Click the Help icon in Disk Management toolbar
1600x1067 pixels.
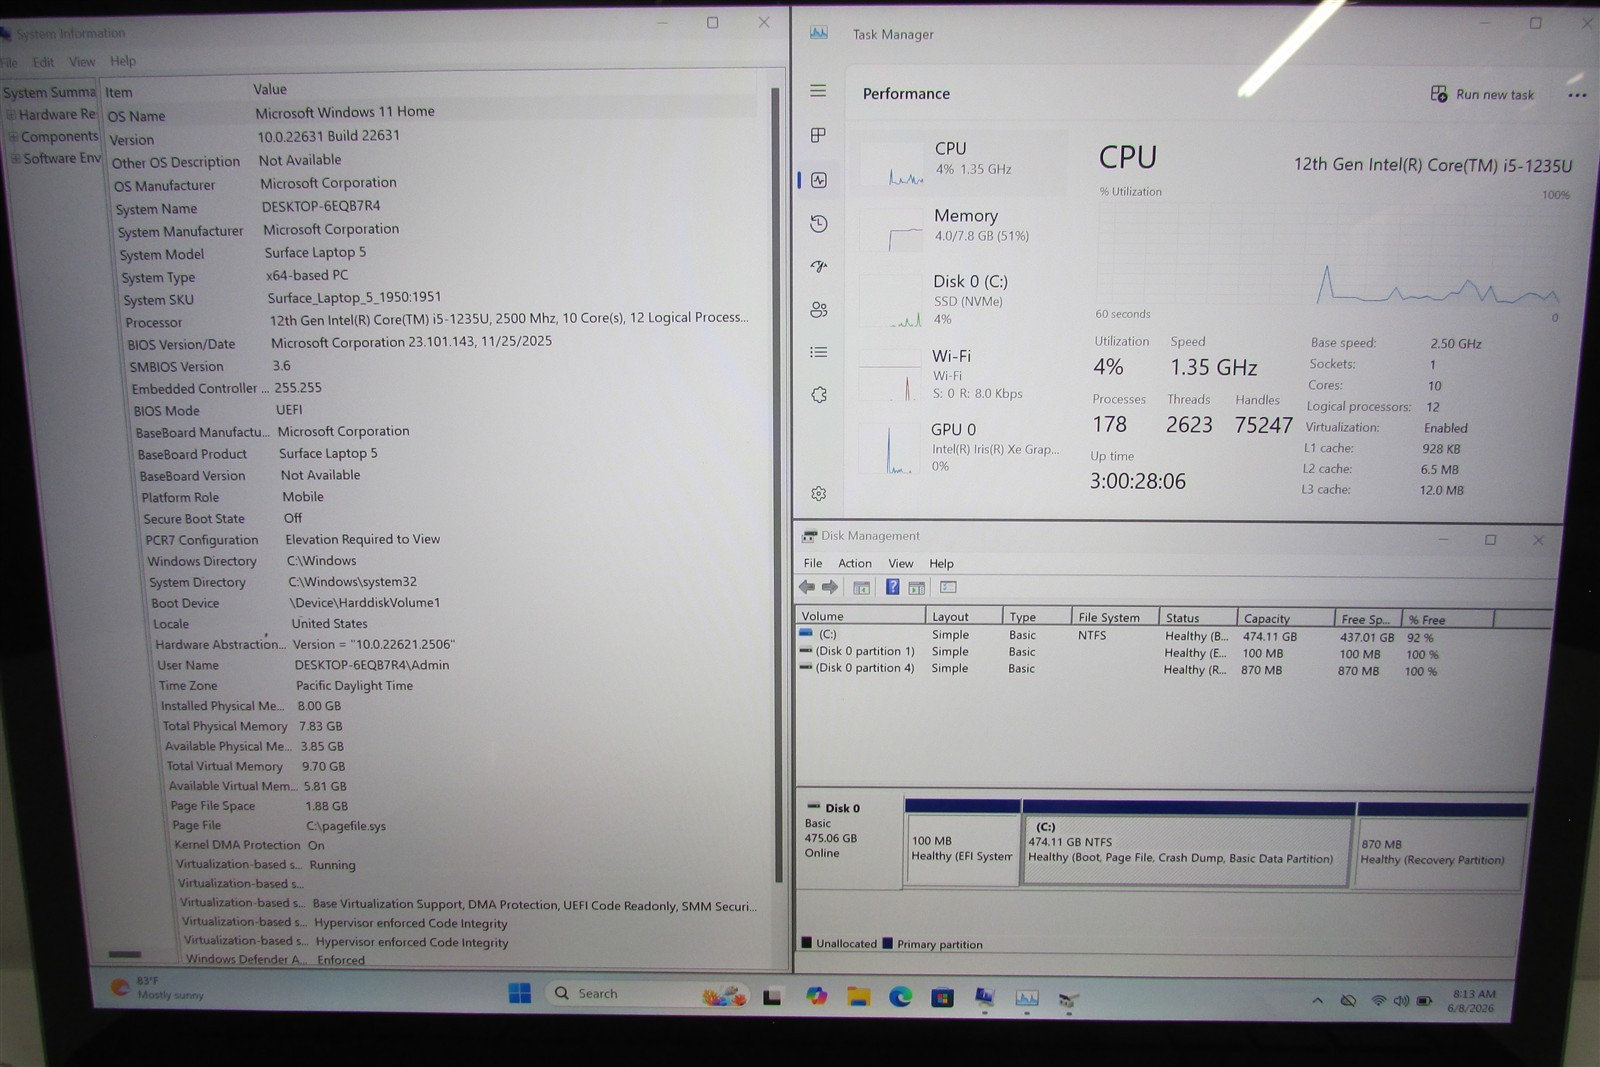coord(892,587)
